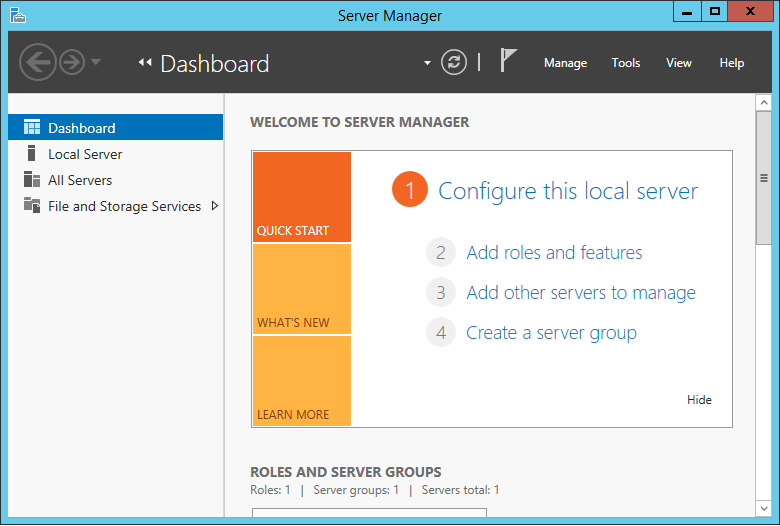
Task: Refresh the dashboard with the refresh icon
Action: (454, 63)
